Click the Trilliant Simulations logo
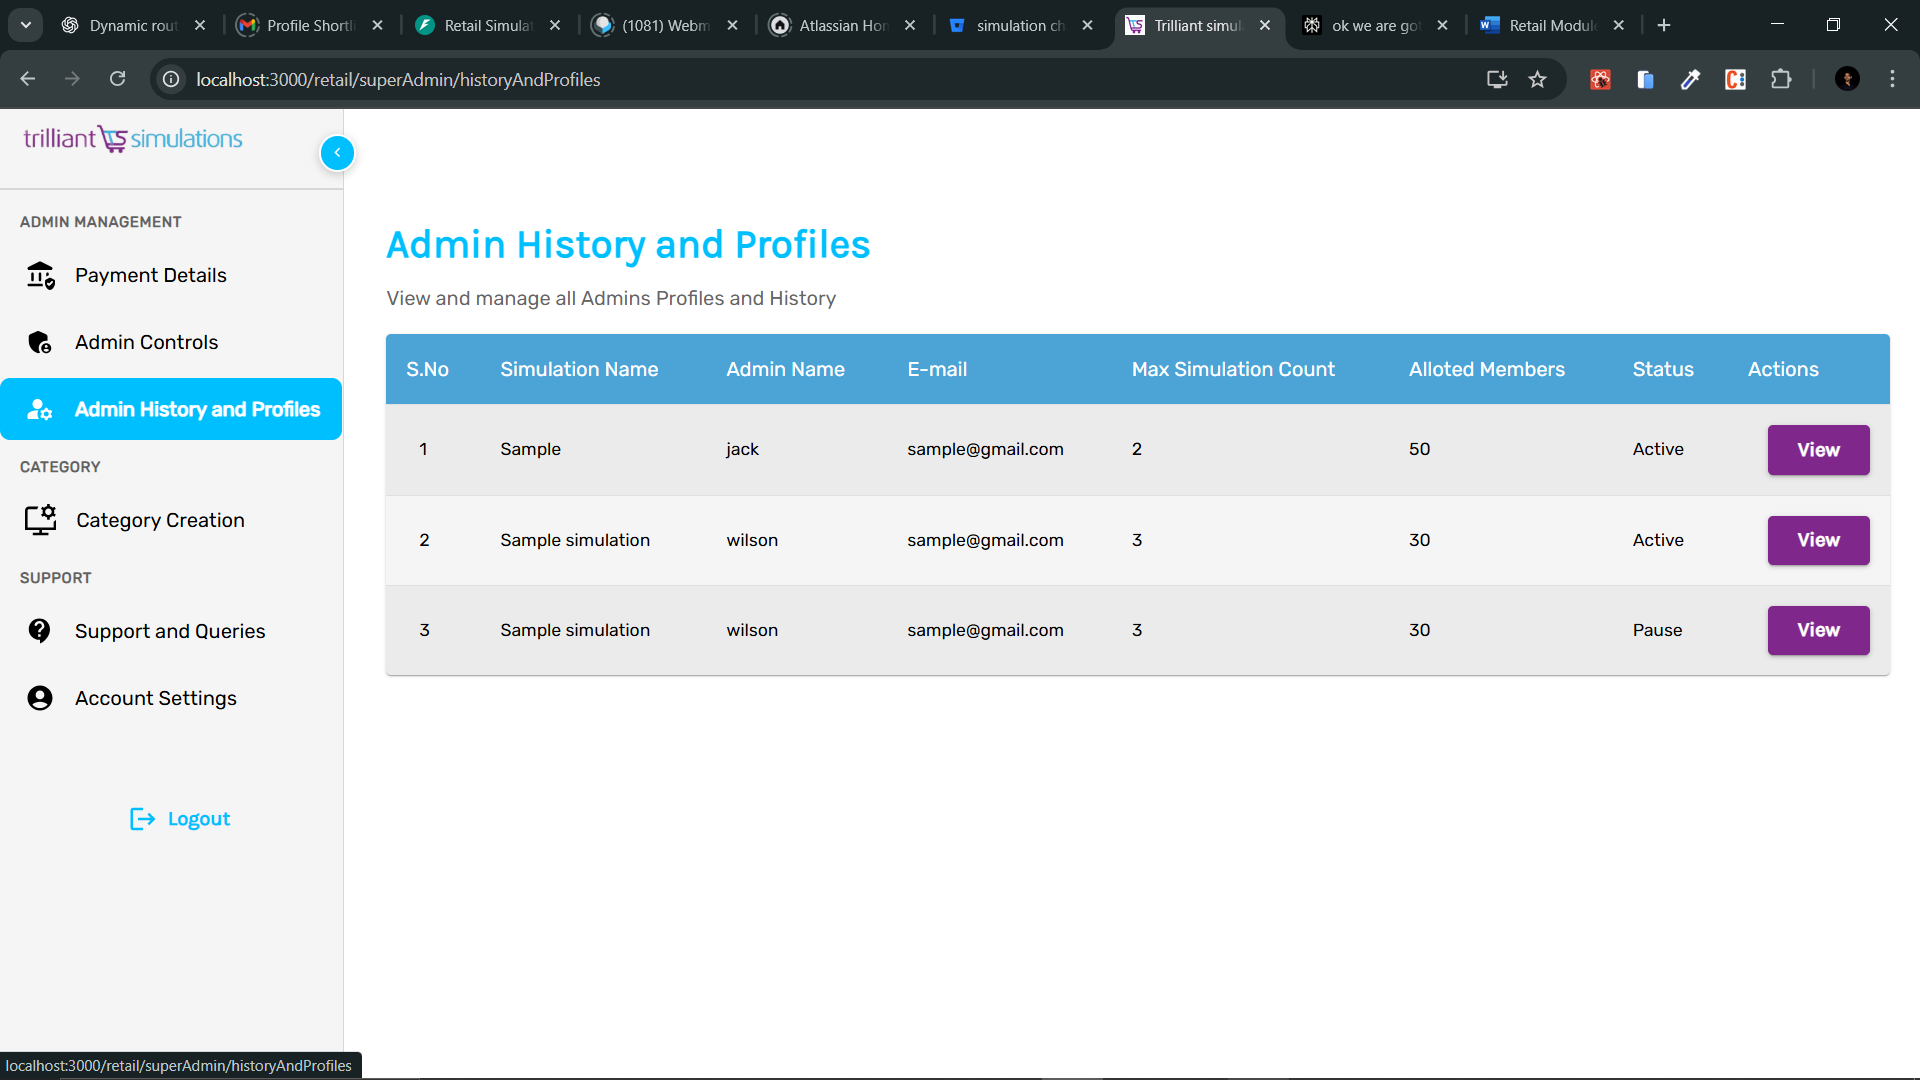 133,139
